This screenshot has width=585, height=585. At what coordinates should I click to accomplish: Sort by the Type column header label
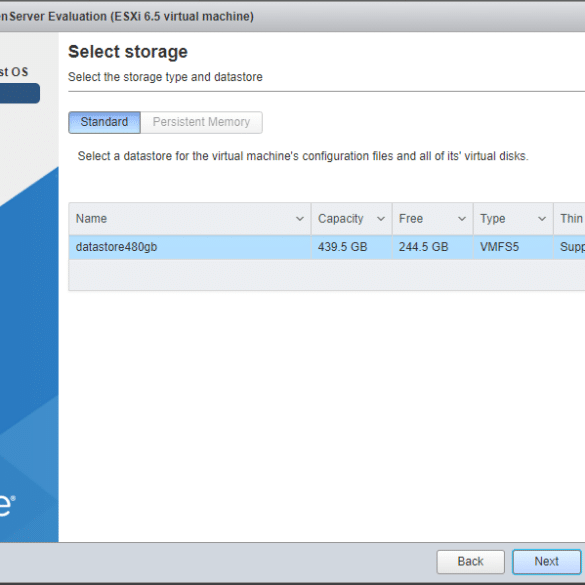pyautogui.click(x=492, y=219)
